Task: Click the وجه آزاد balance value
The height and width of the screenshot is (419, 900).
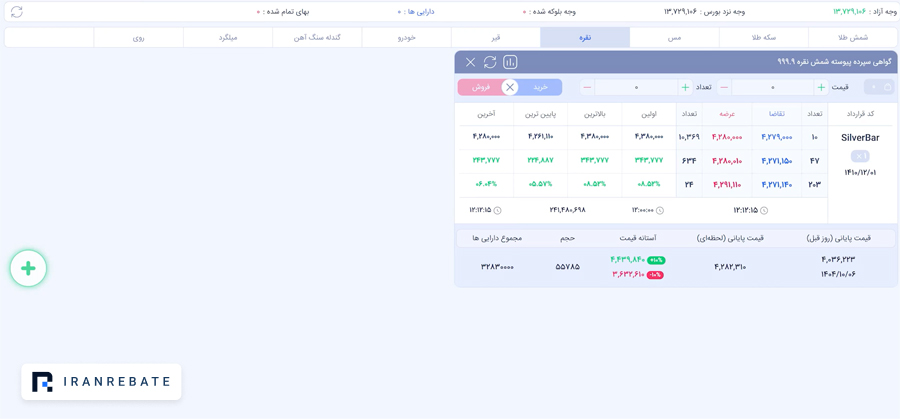Action: [849, 11]
